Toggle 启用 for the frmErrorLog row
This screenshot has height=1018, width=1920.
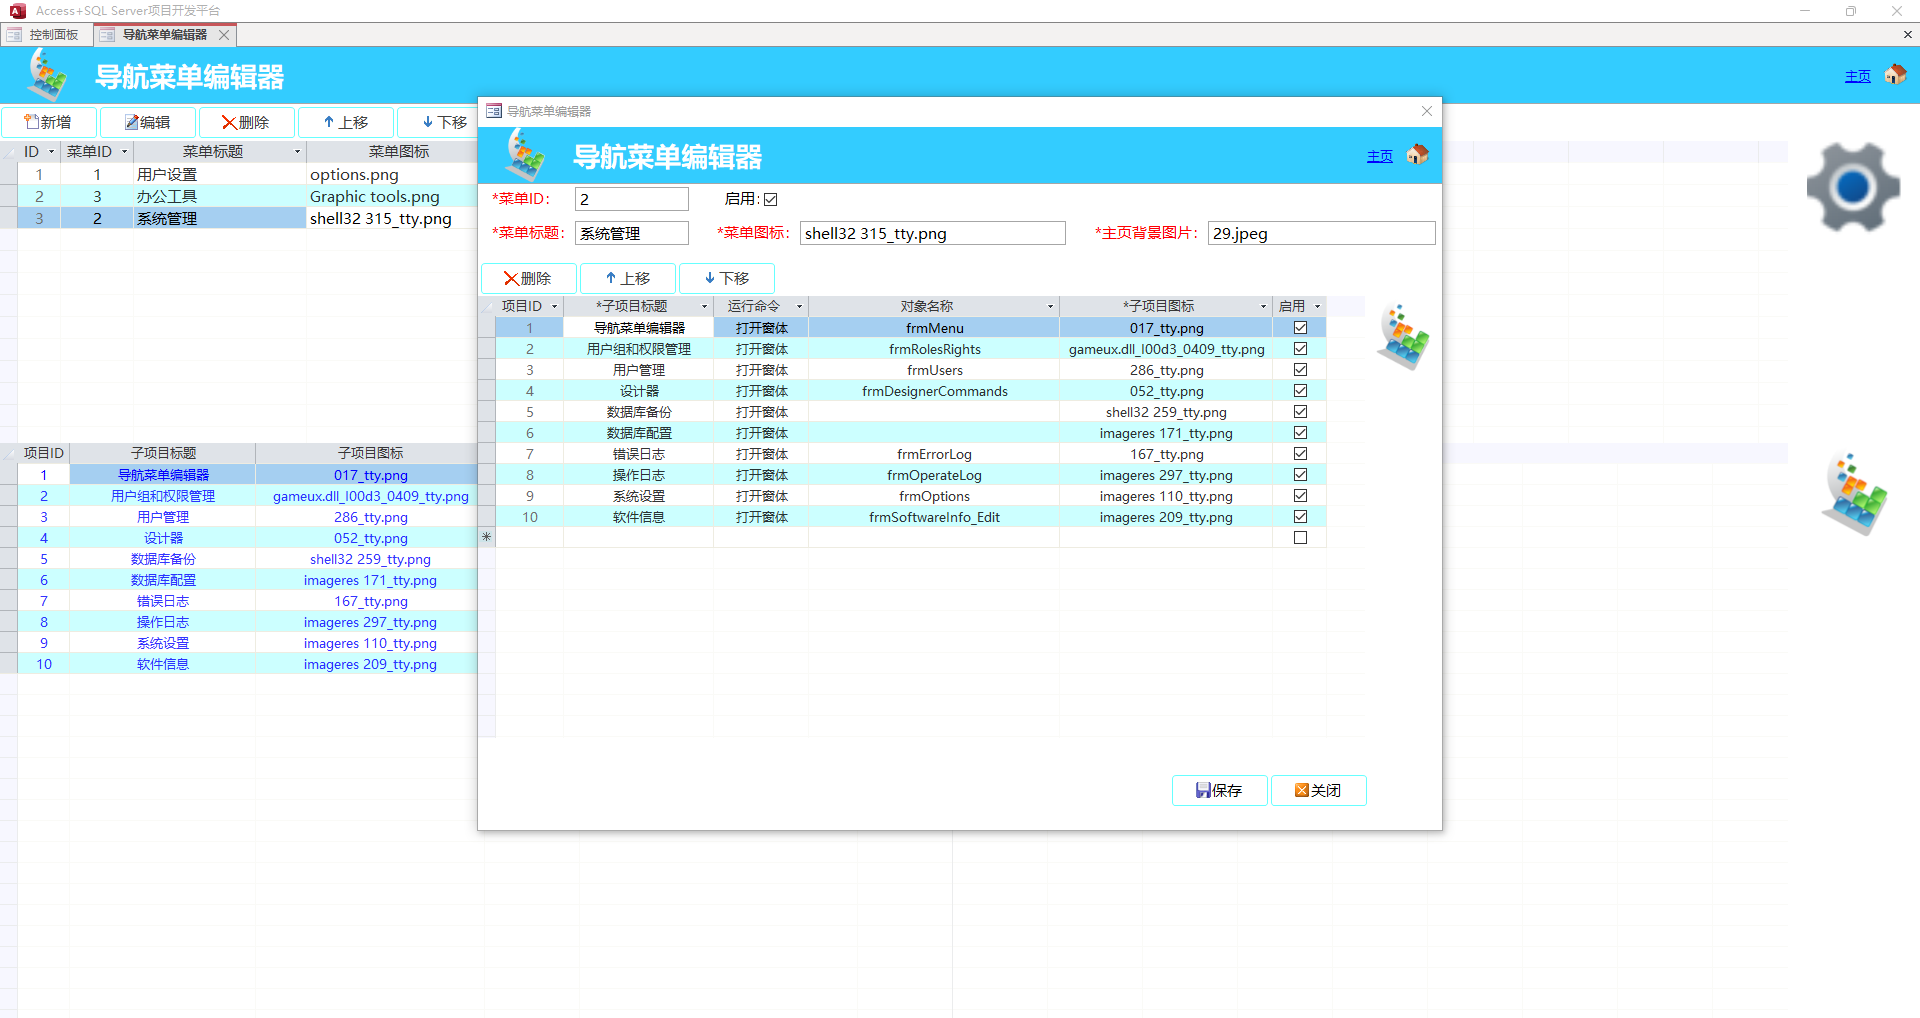point(1300,454)
